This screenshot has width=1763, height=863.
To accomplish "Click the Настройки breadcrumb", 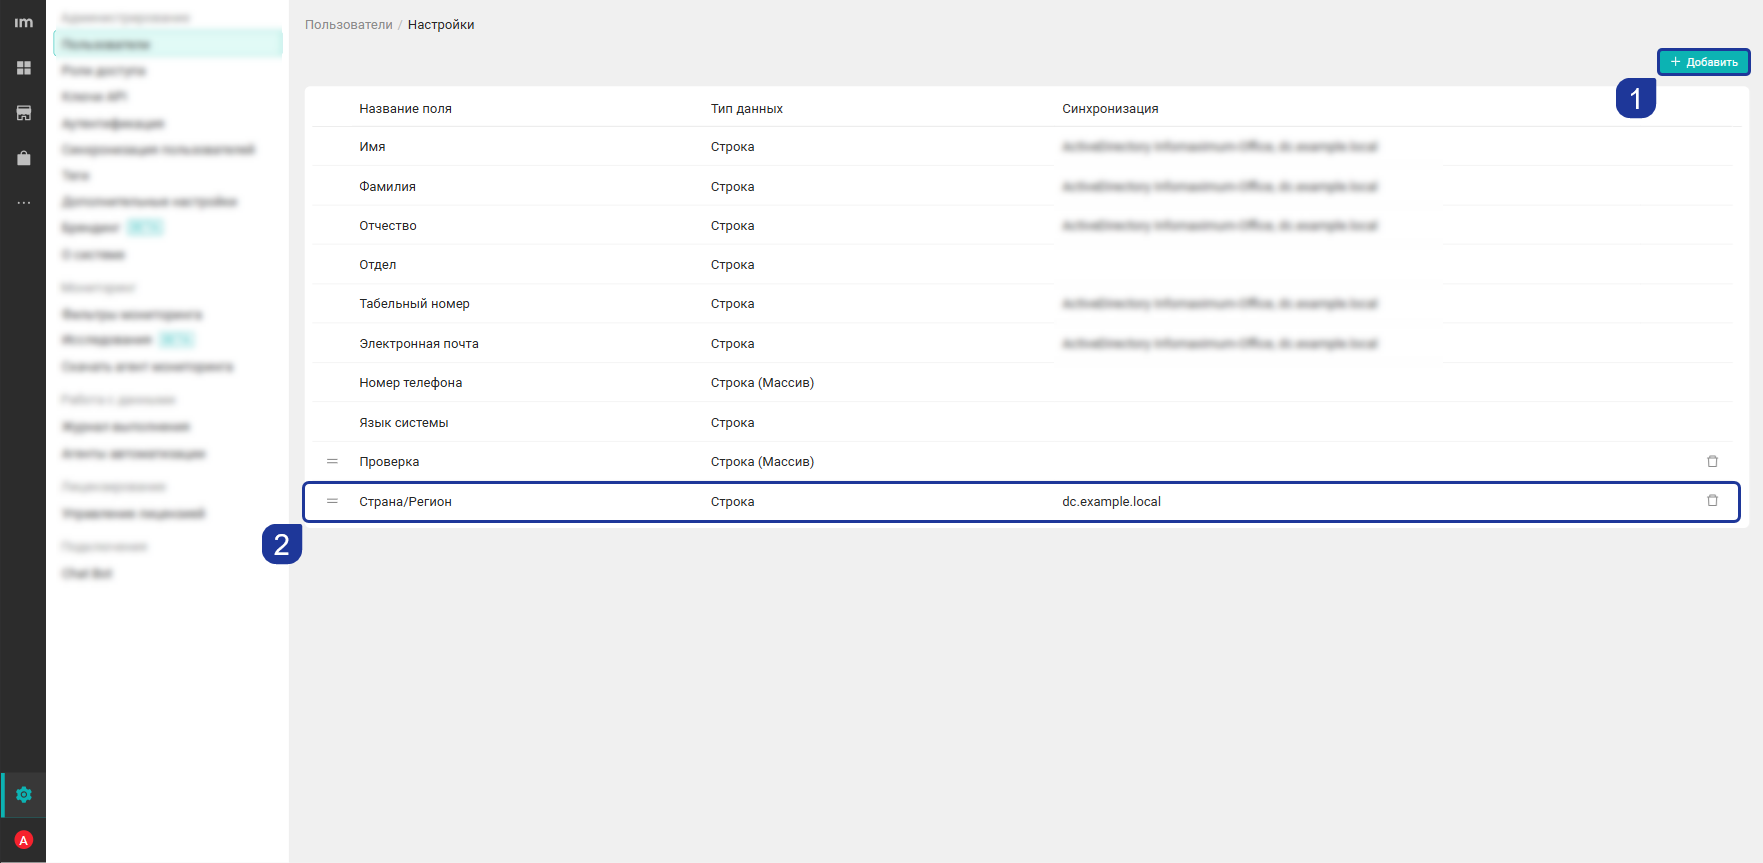I will point(441,25).
